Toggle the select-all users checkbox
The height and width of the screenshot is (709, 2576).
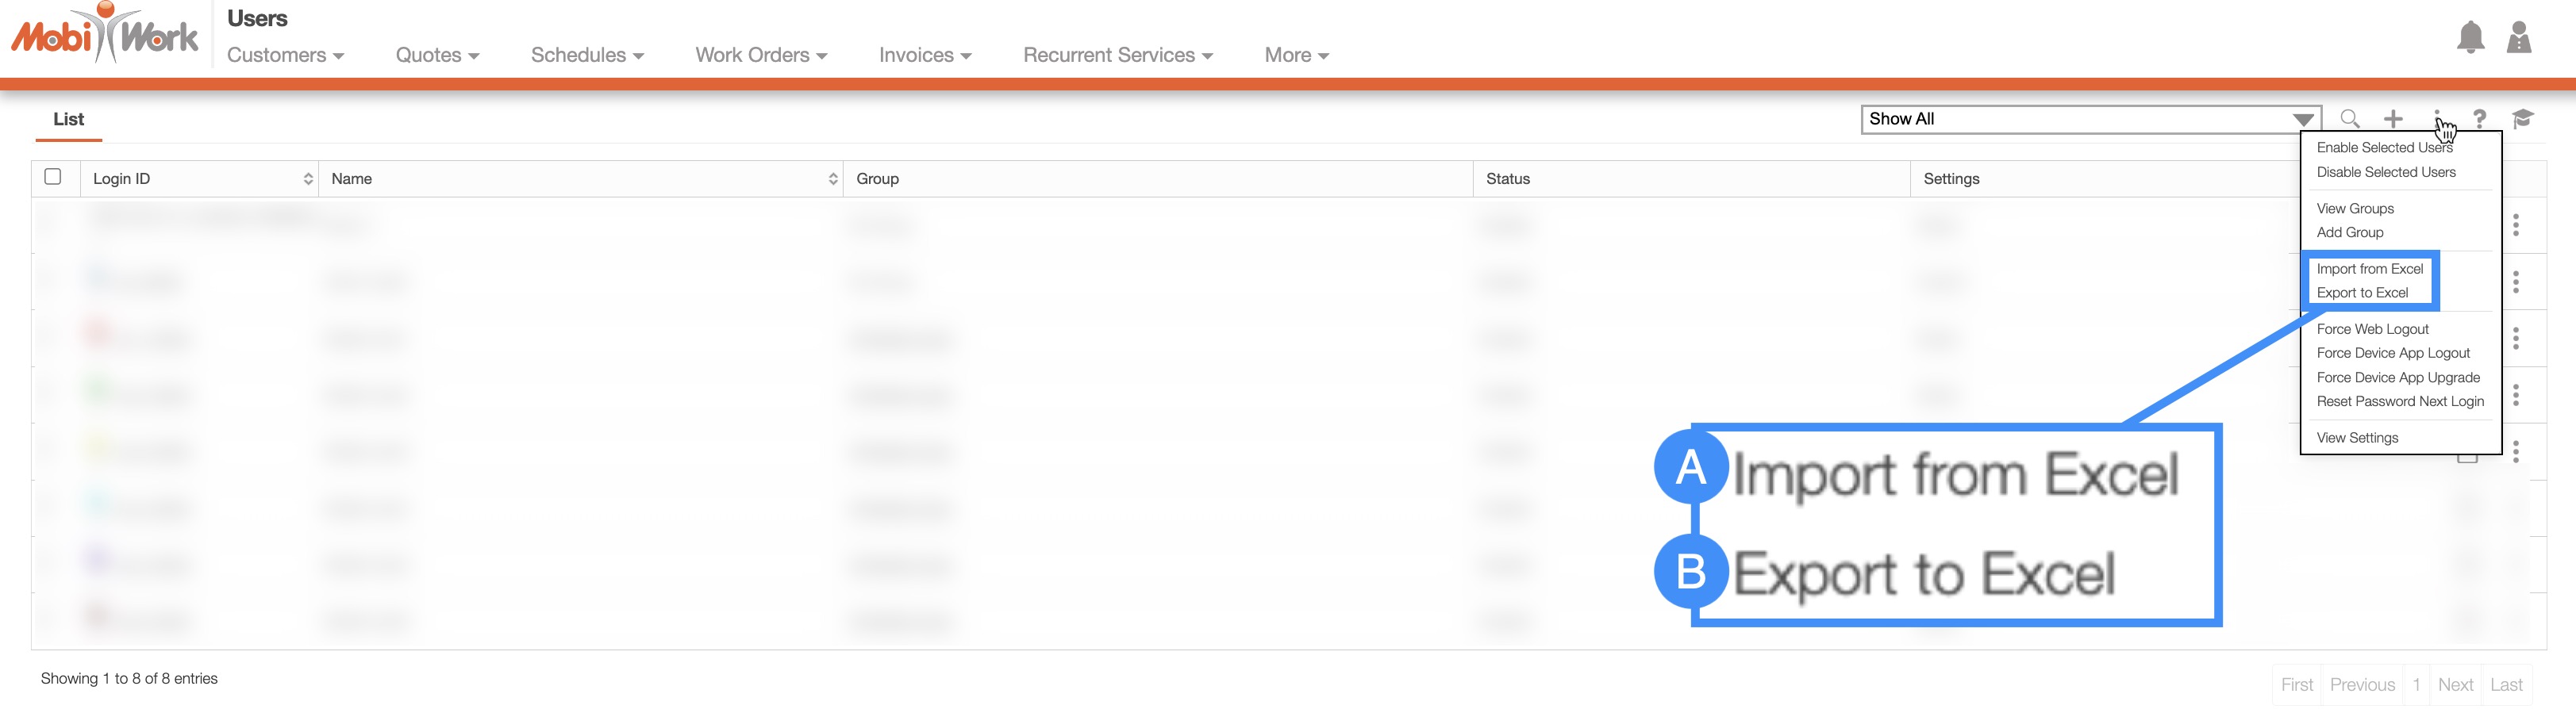coord(53,177)
